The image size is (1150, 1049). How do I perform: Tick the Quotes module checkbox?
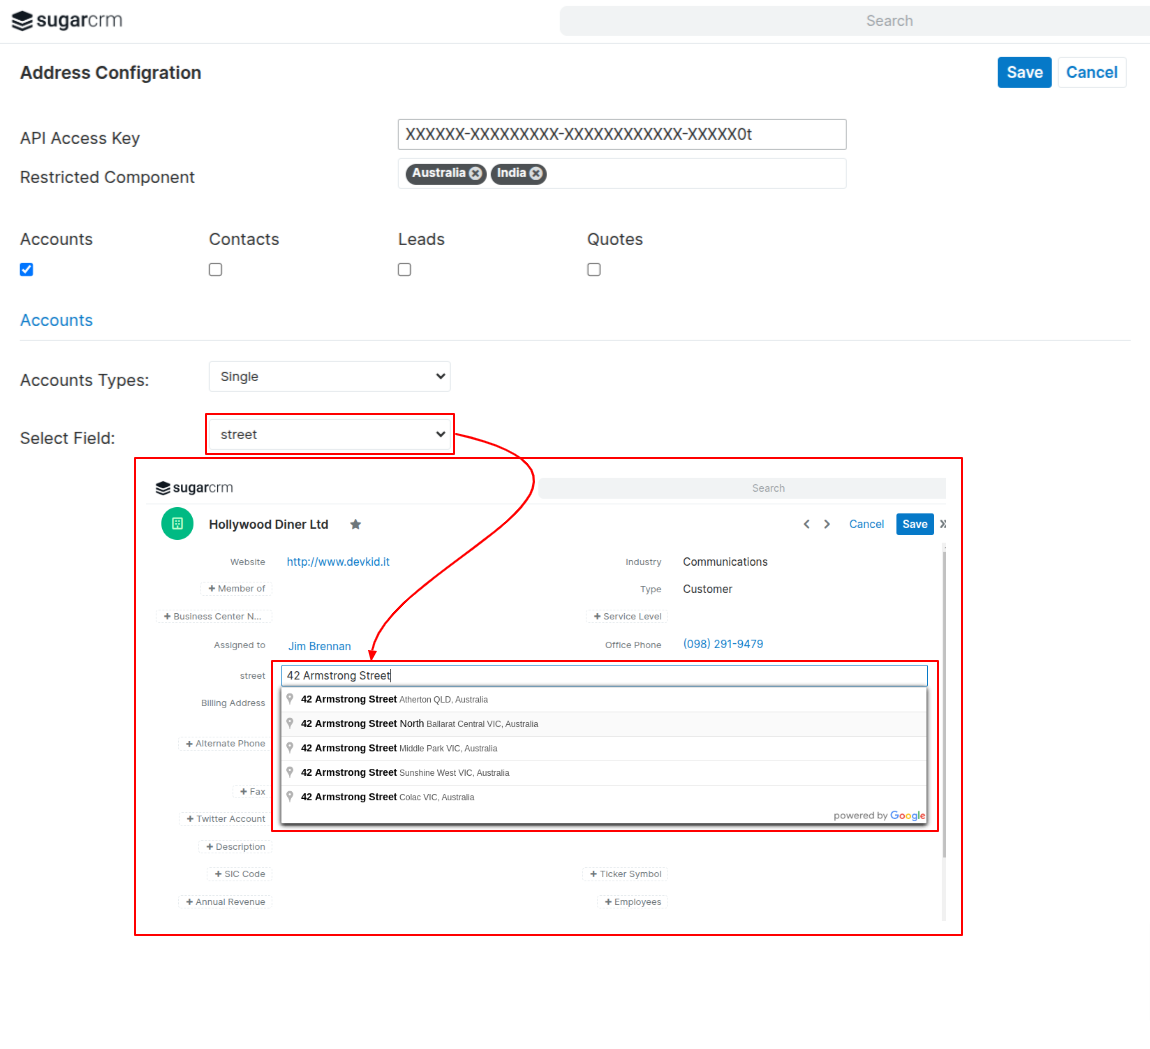pos(594,269)
